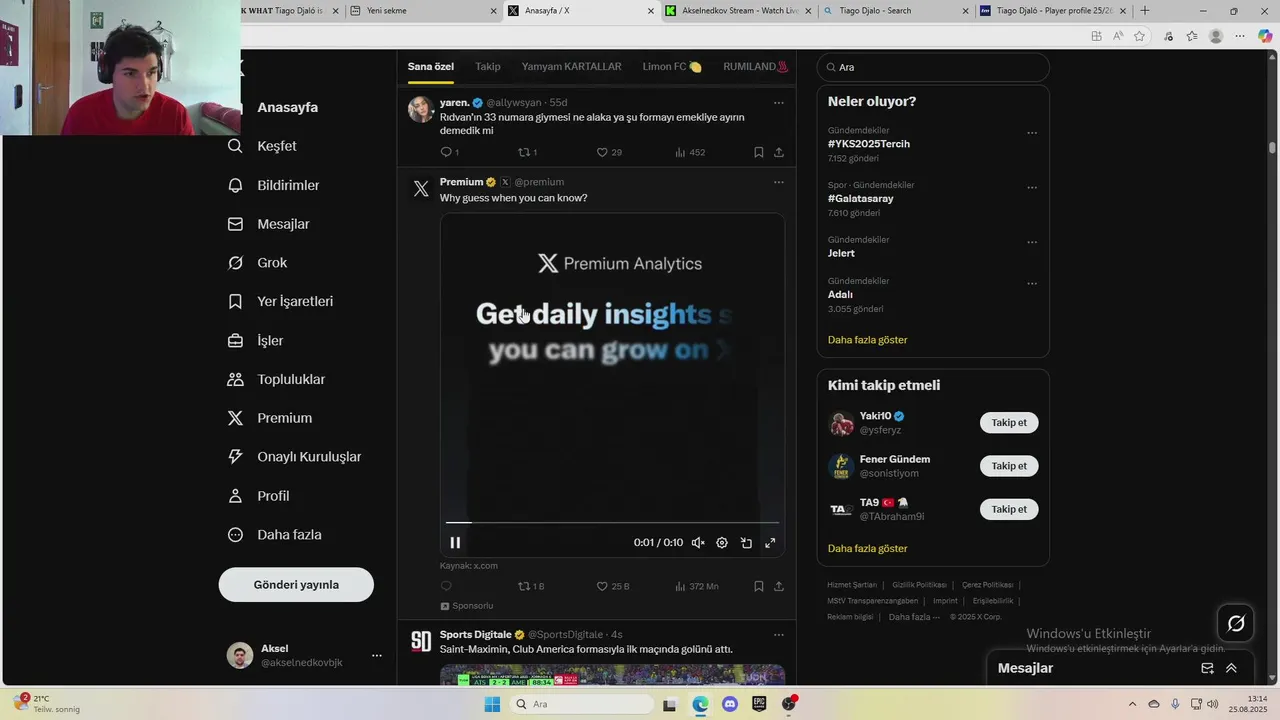Like yaren's post with 29 likes
This screenshot has height=720, width=1280.
pyautogui.click(x=602, y=152)
